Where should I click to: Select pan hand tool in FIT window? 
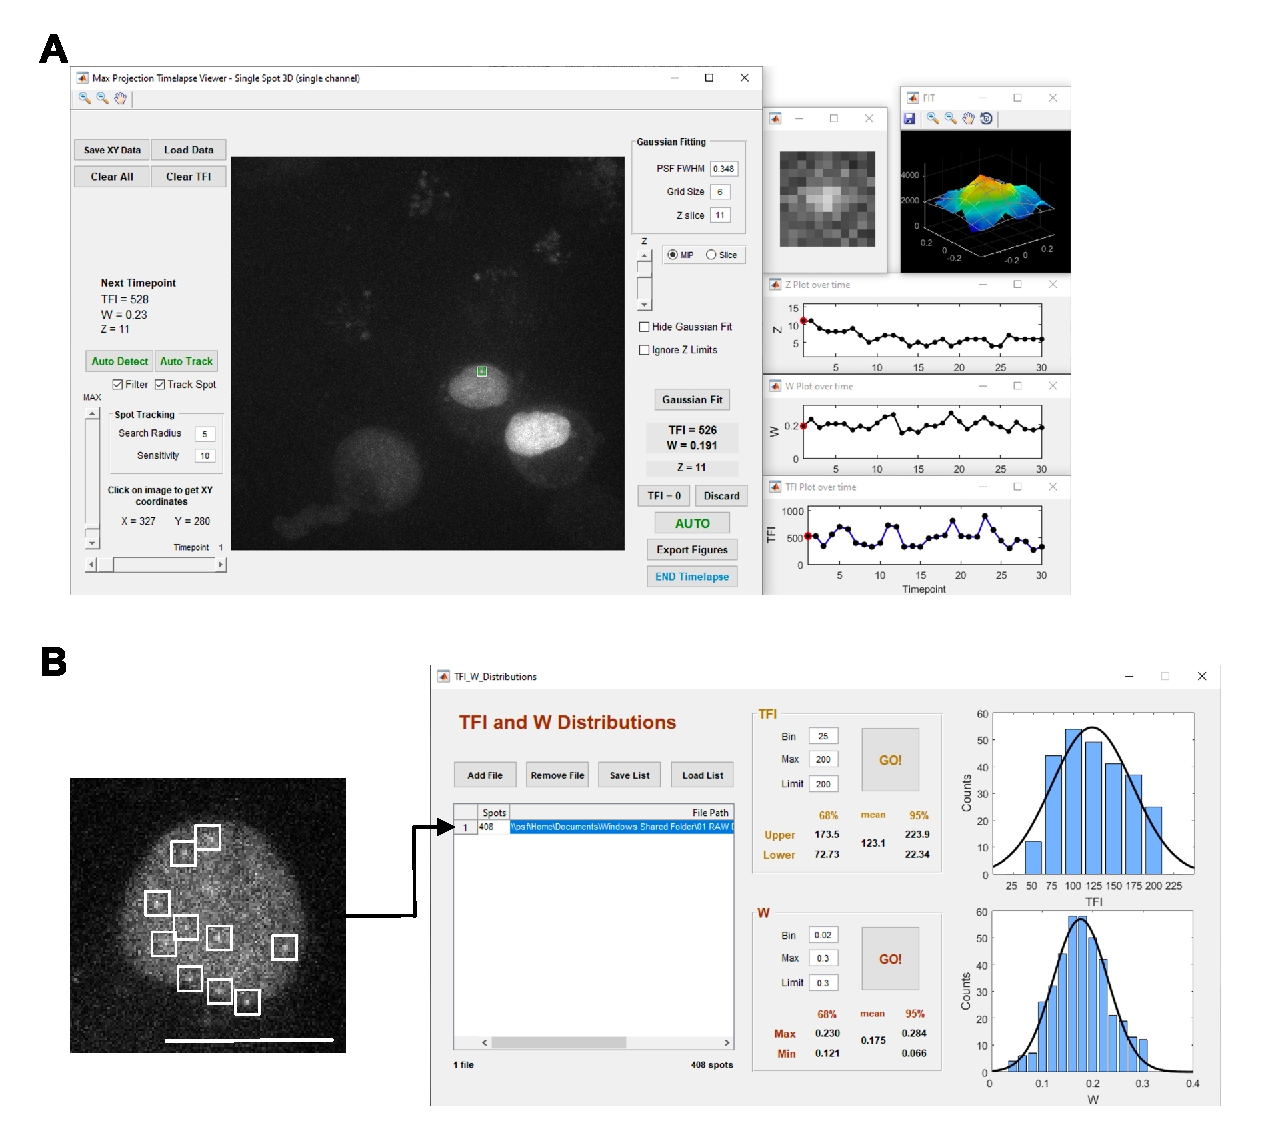968,118
